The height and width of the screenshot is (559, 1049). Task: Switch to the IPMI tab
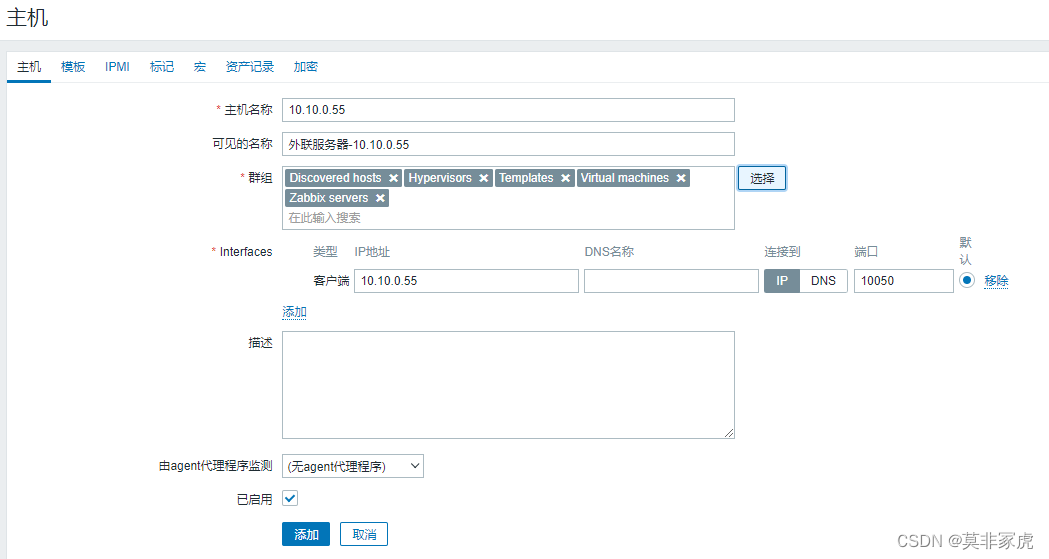click(x=117, y=67)
